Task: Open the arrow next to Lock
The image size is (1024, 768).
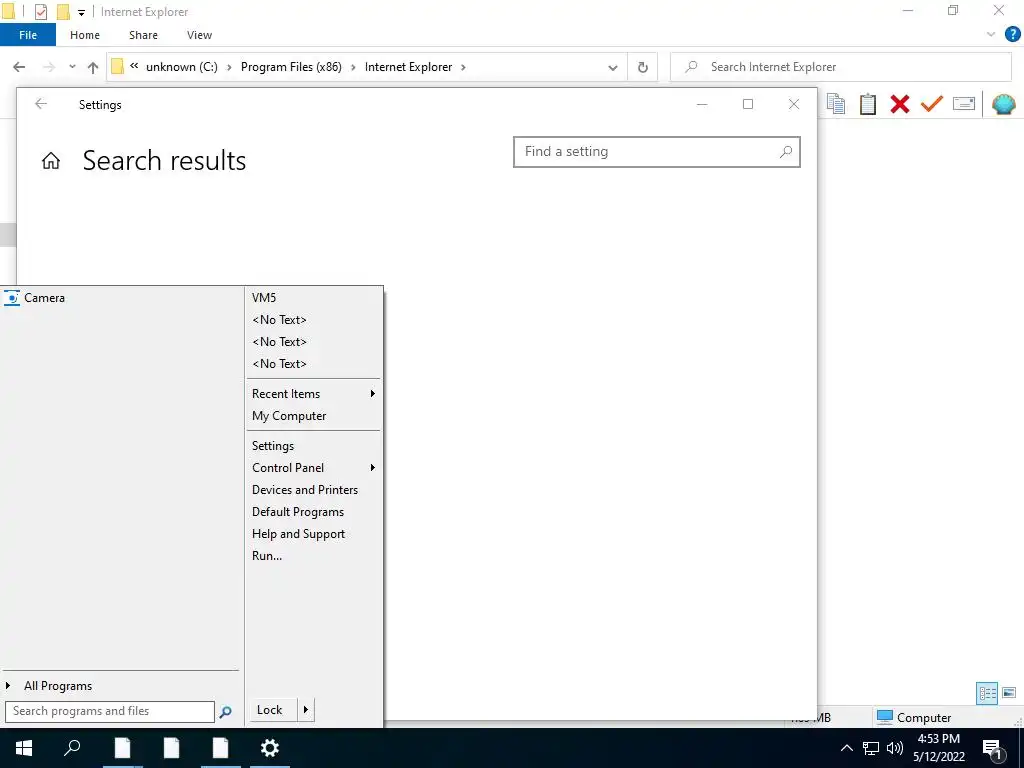Action: [x=306, y=710]
